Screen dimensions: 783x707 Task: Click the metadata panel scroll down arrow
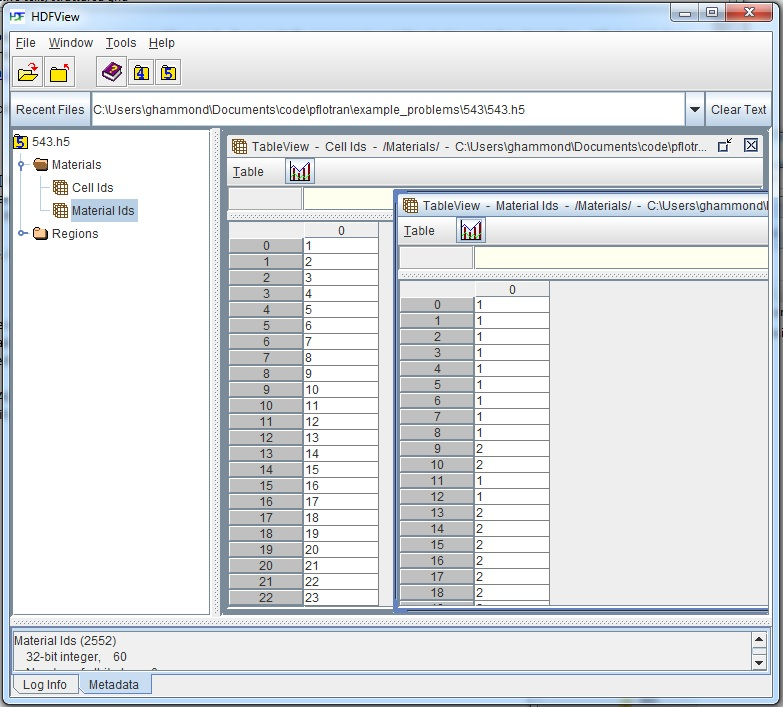[x=758, y=662]
